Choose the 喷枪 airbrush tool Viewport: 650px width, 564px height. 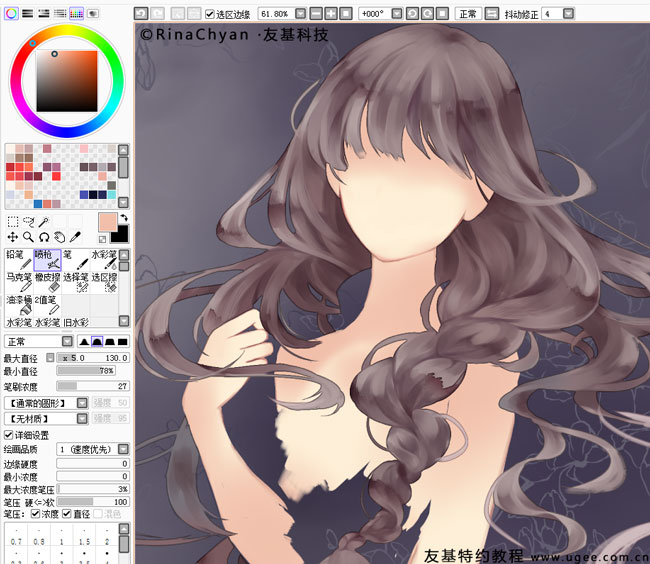pos(47,260)
